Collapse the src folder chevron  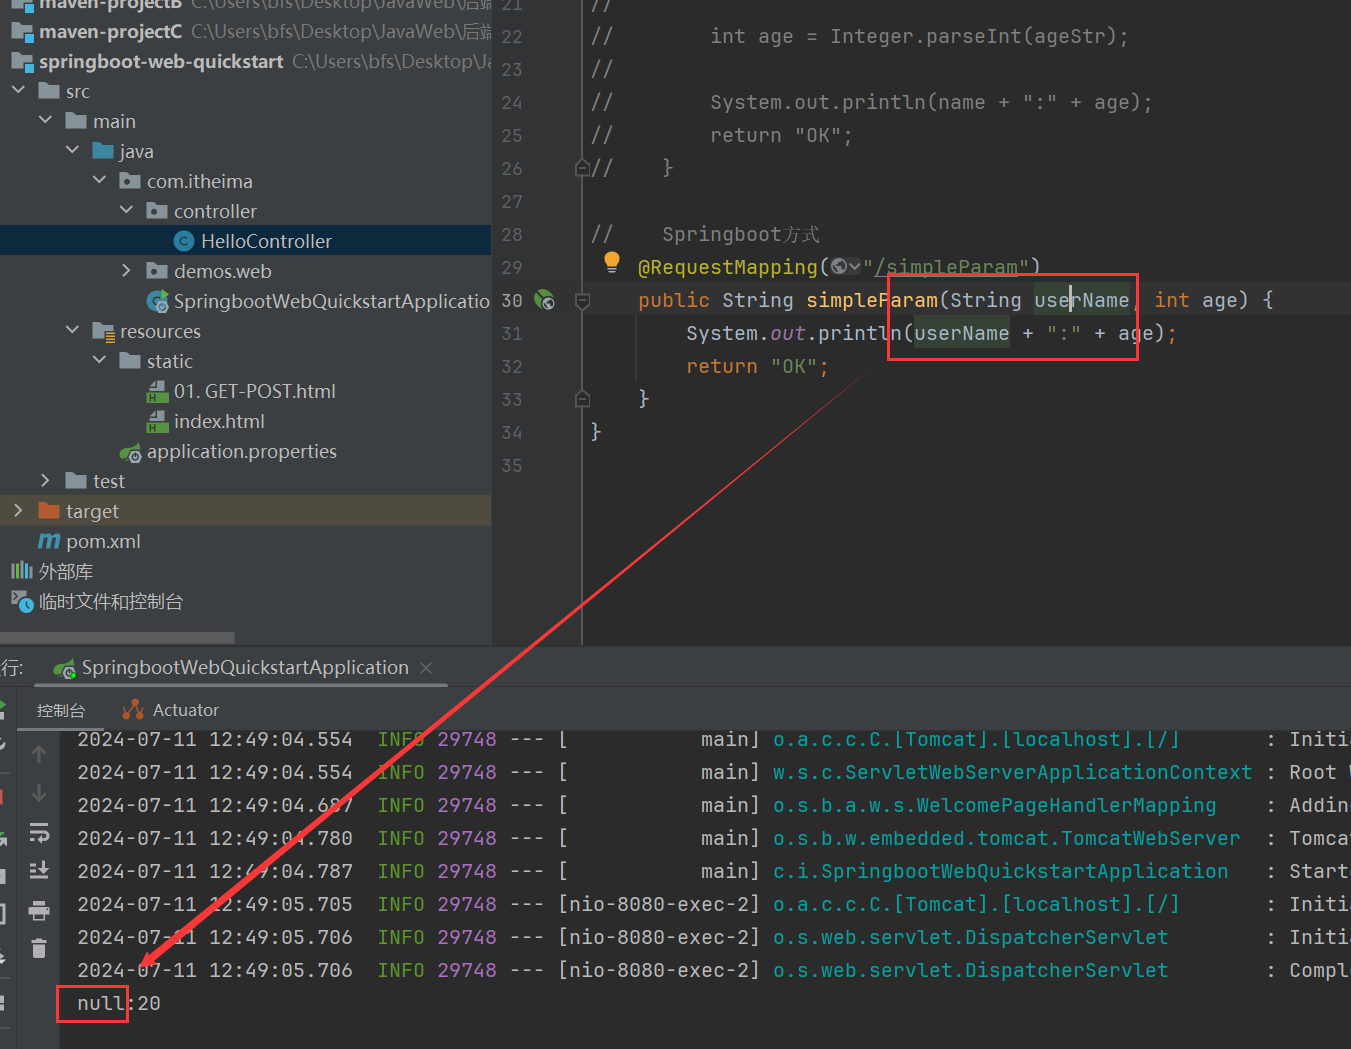[18, 91]
